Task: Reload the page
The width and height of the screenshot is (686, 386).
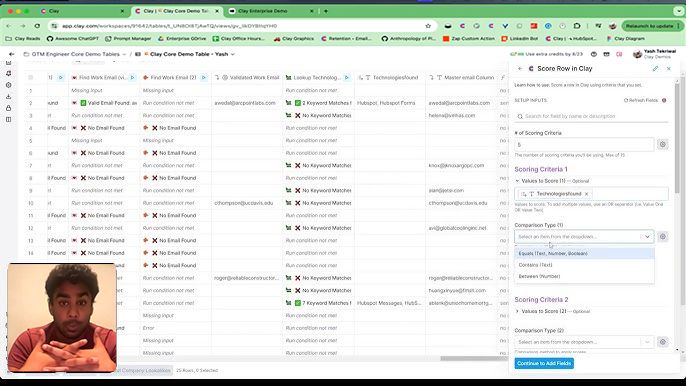Action: pos(37,26)
